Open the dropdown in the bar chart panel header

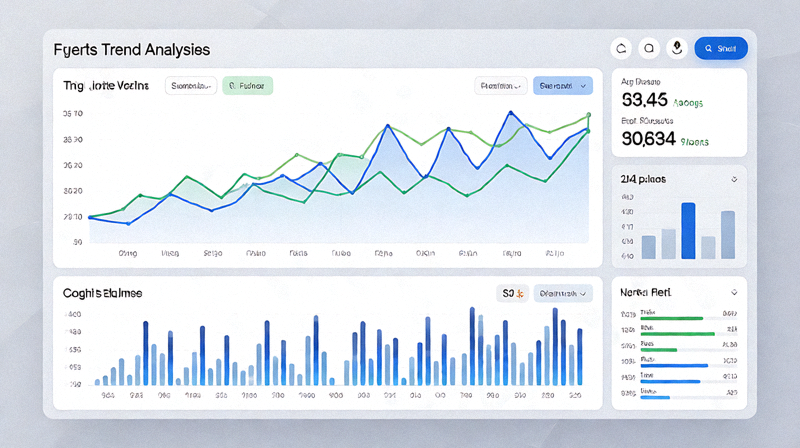[563, 293]
